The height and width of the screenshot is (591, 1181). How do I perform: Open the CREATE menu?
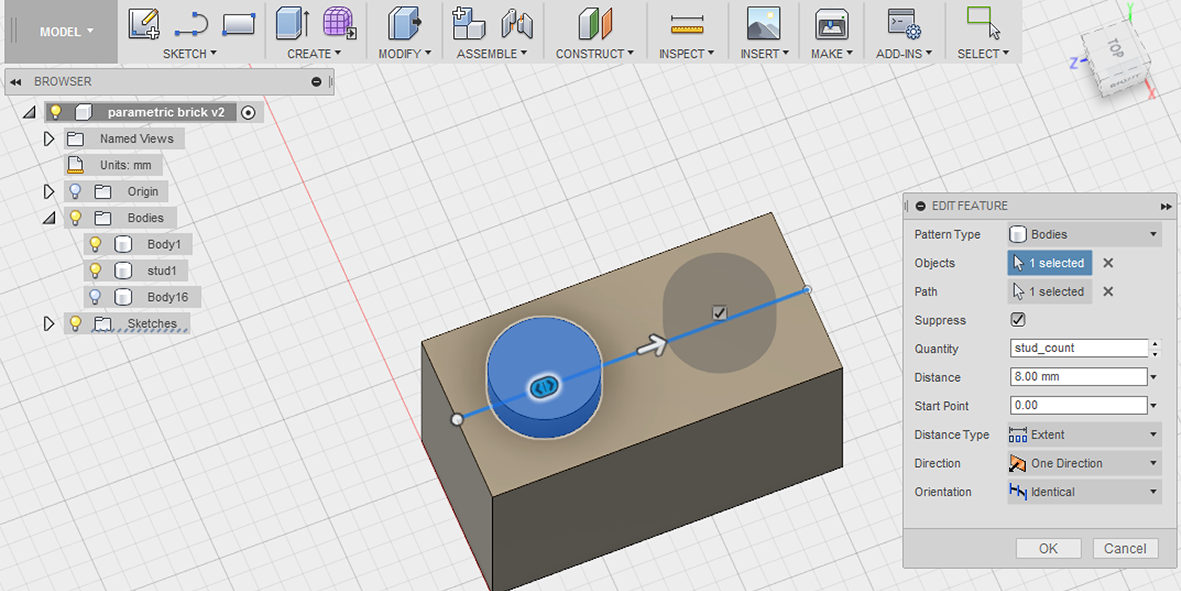(x=314, y=53)
